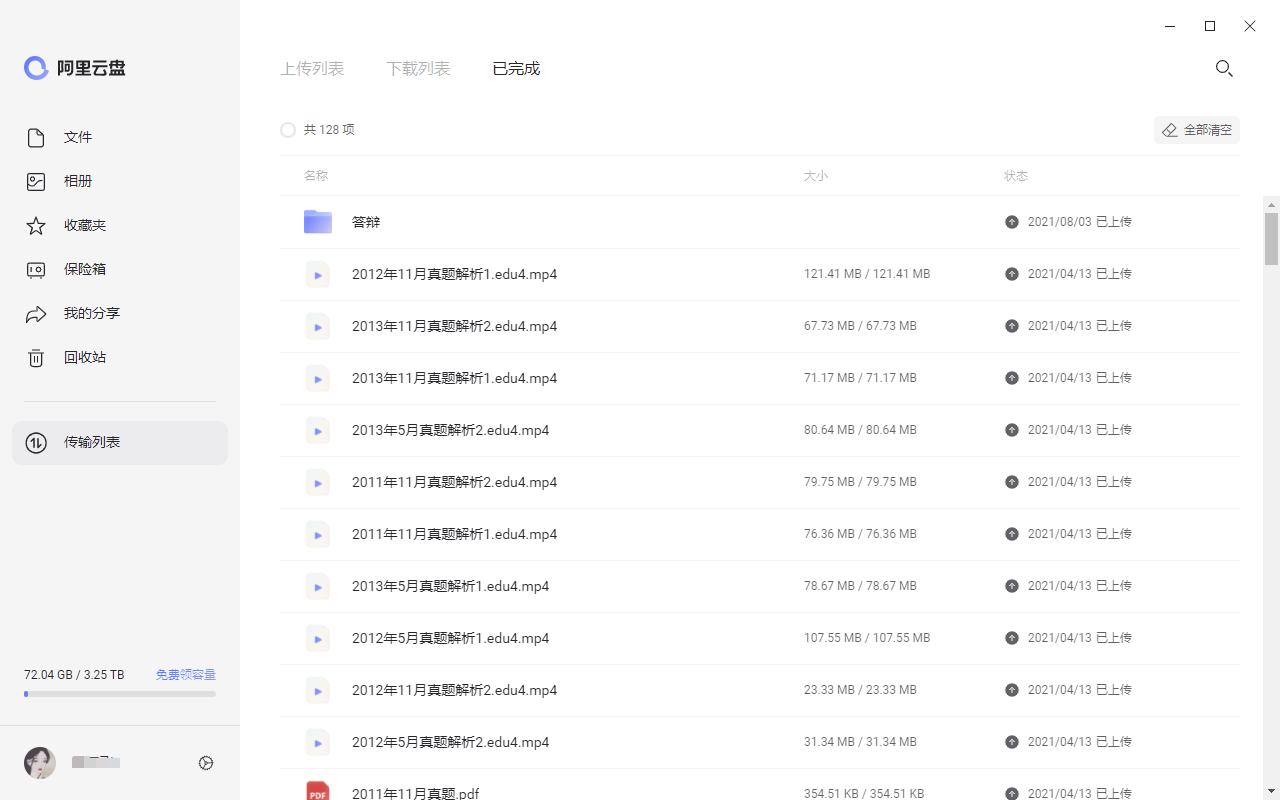Switch to the 上传列表 tab
This screenshot has width=1280, height=800.
(312, 69)
